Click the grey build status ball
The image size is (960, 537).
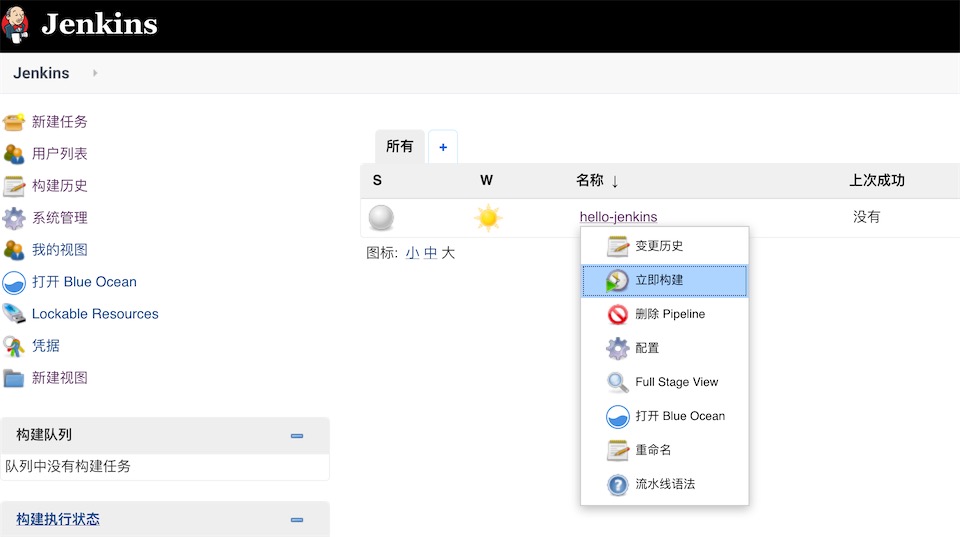tap(381, 217)
